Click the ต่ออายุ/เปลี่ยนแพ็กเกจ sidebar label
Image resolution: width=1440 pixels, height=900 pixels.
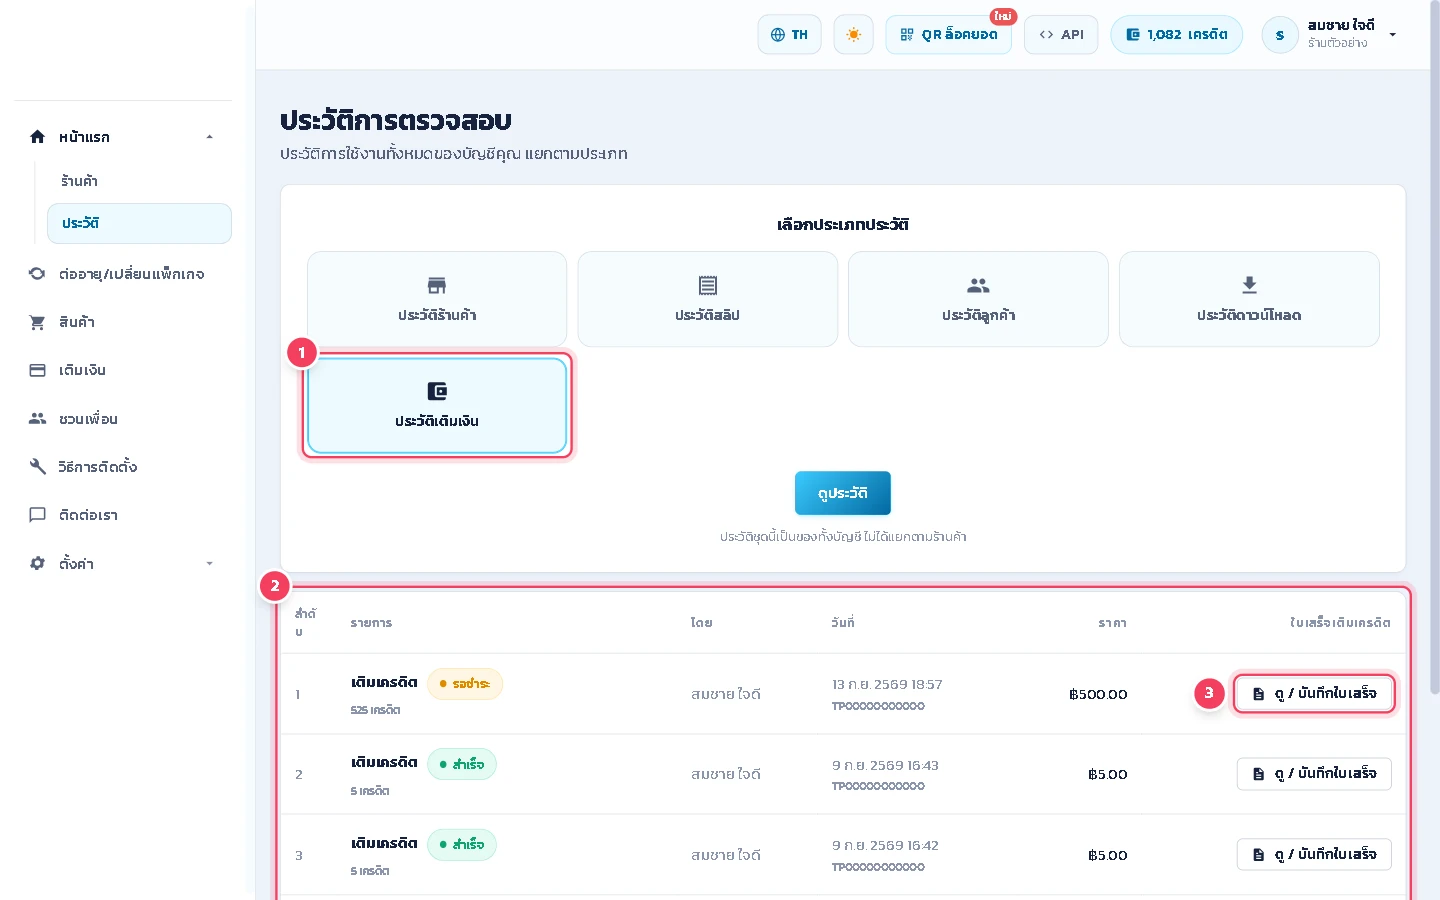point(131,274)
